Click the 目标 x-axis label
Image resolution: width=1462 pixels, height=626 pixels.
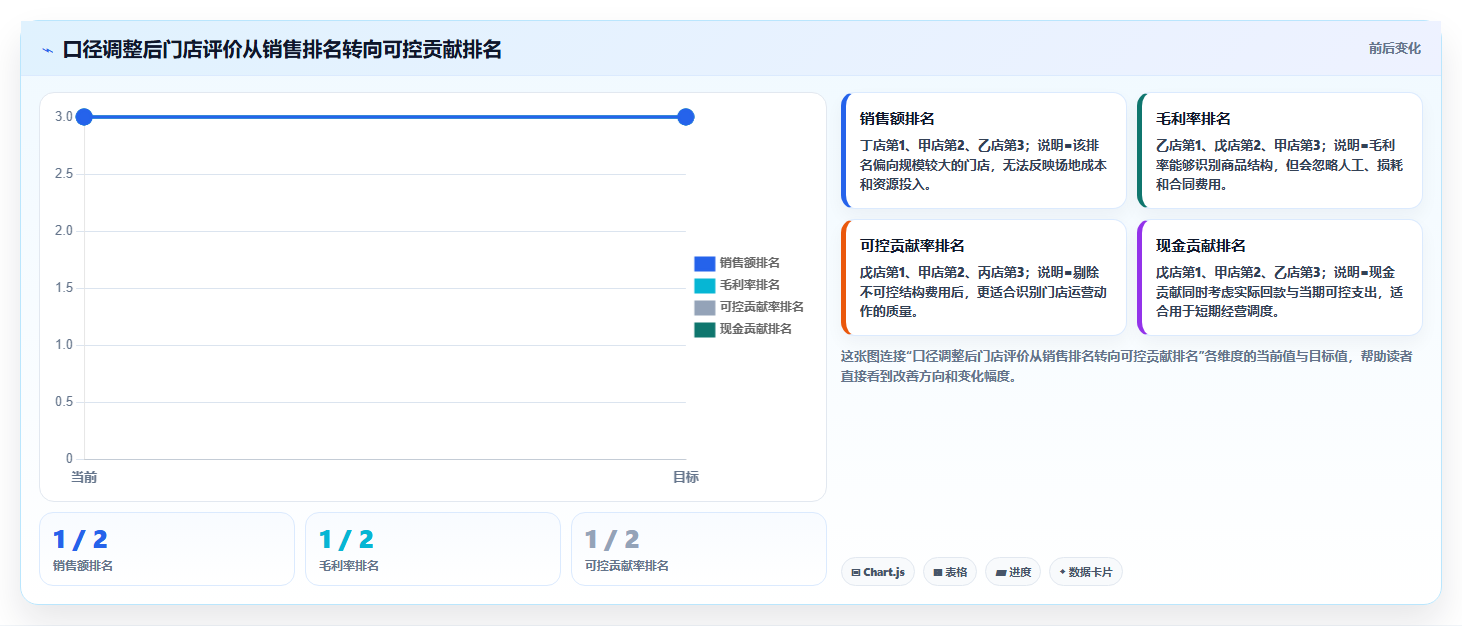pyautogui.click(x=686, y=478)
